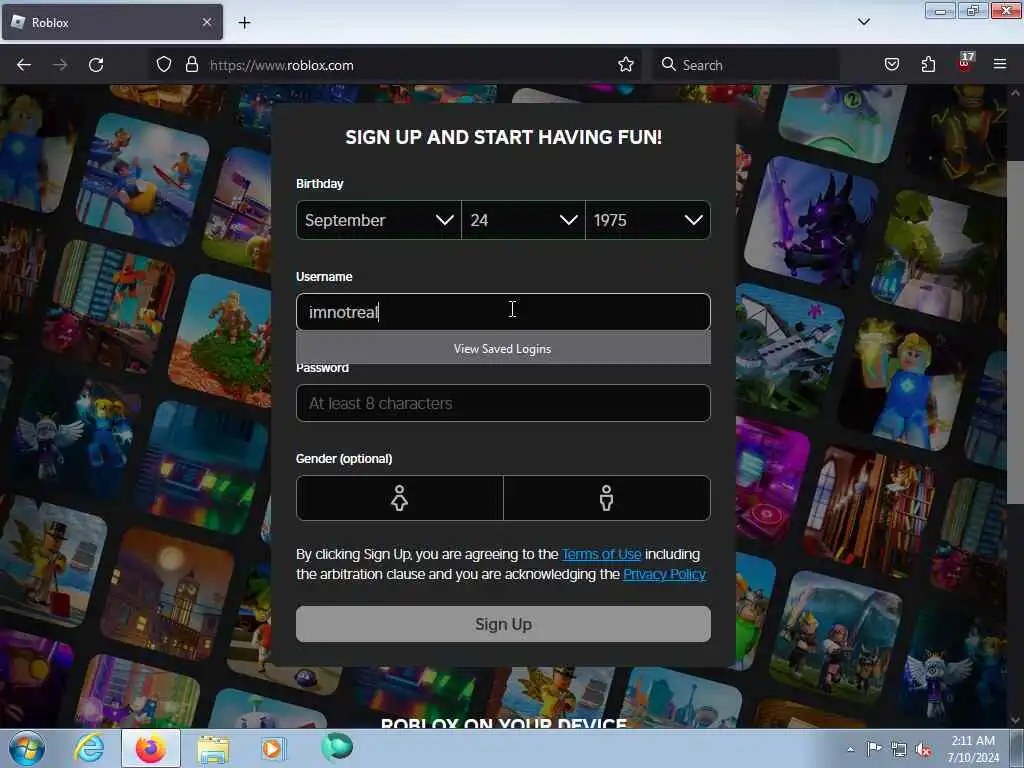Viewport: 1024px width, 768px height.
Task: View site security padlock details
Action: click(191, 65)
